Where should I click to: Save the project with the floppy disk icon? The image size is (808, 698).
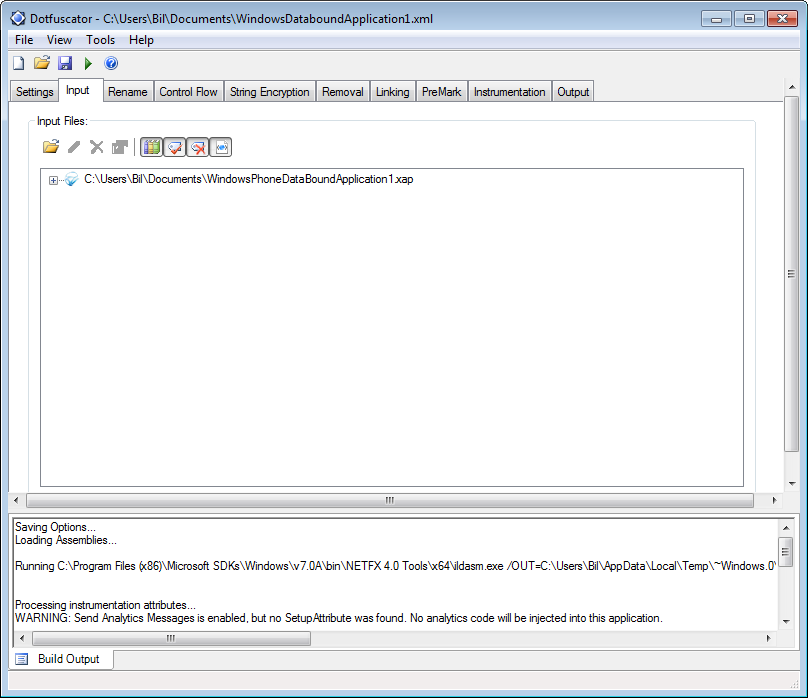[x=65, y=63]
